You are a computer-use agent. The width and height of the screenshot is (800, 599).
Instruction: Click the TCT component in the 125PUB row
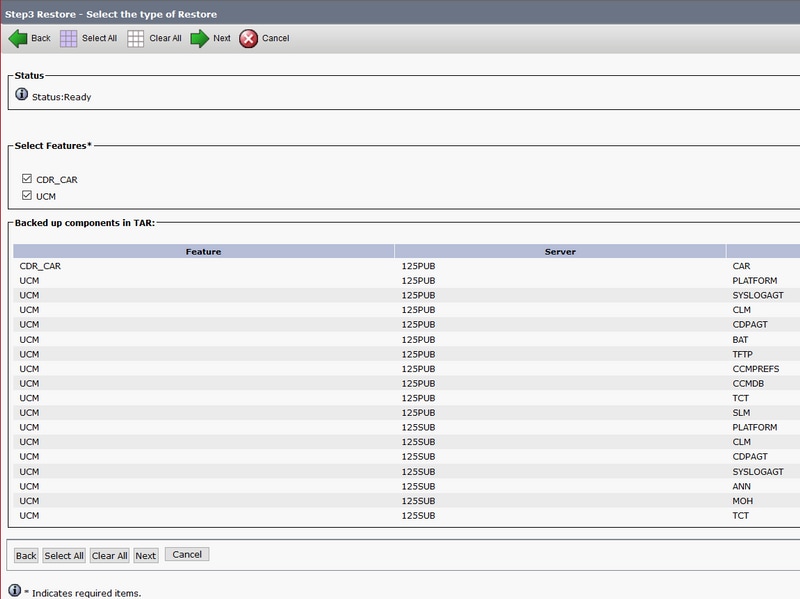740,398
